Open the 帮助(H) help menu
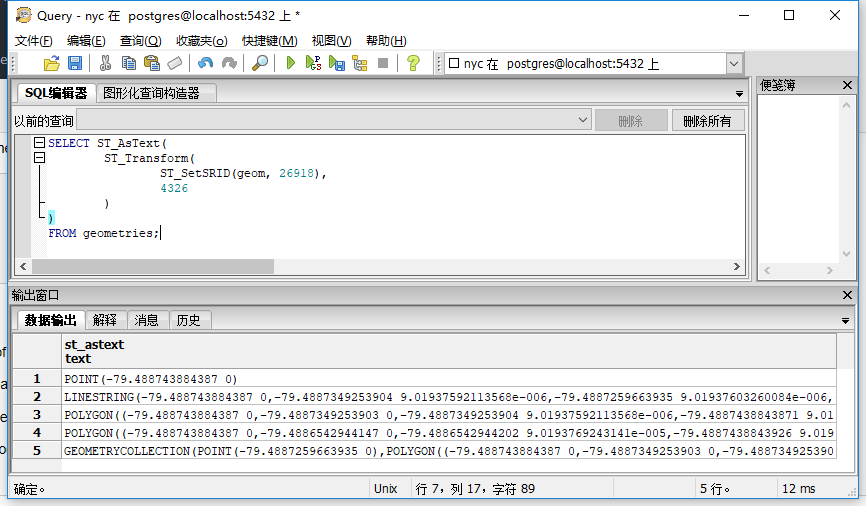 click(386, 41)
